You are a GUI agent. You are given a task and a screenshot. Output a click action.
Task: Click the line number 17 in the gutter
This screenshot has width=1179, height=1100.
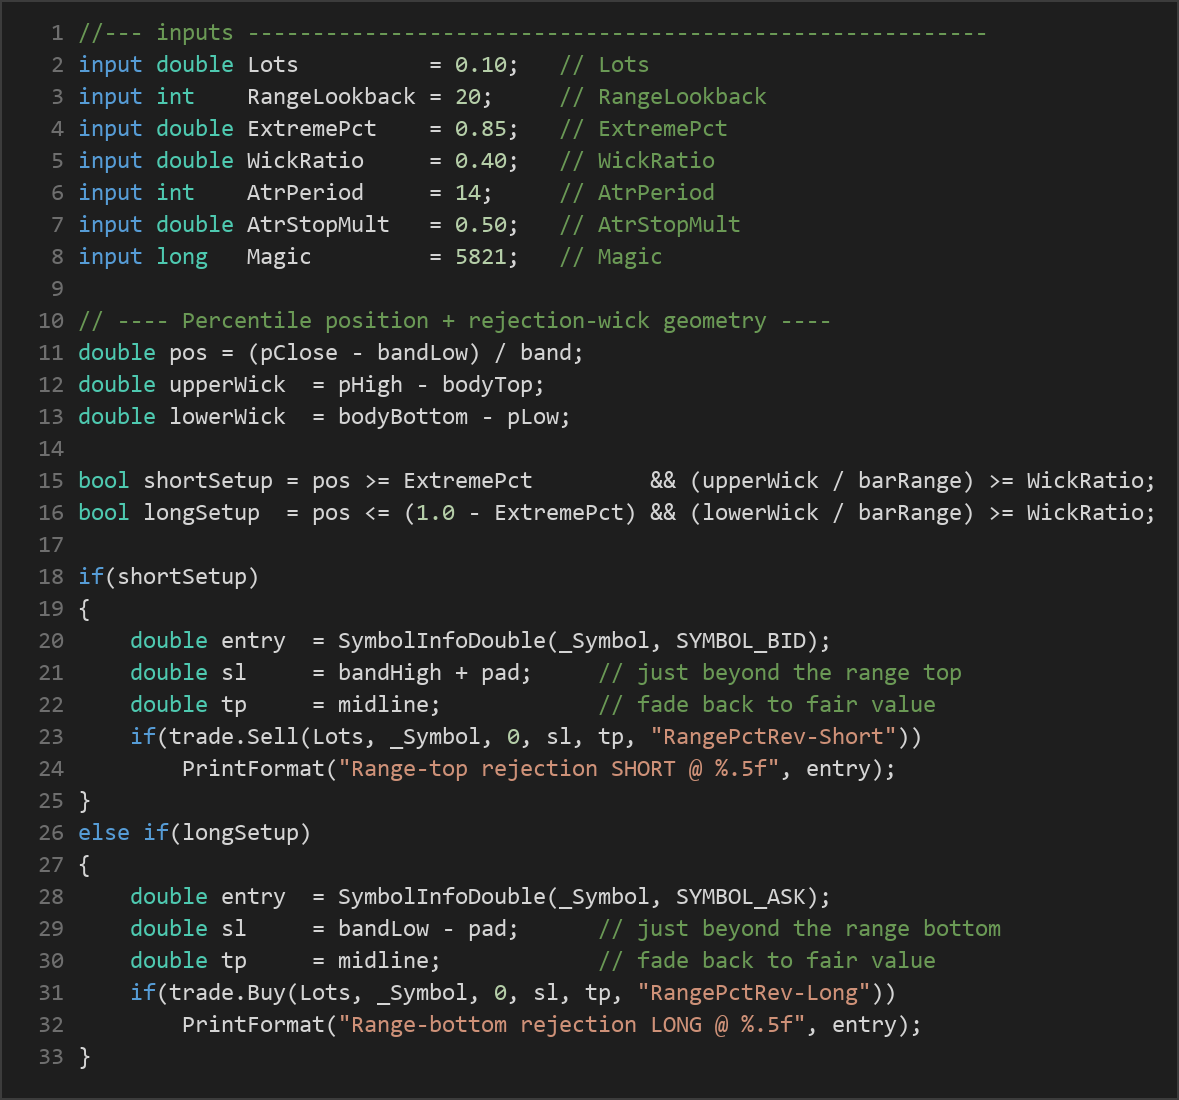click(x=51, y=545)
